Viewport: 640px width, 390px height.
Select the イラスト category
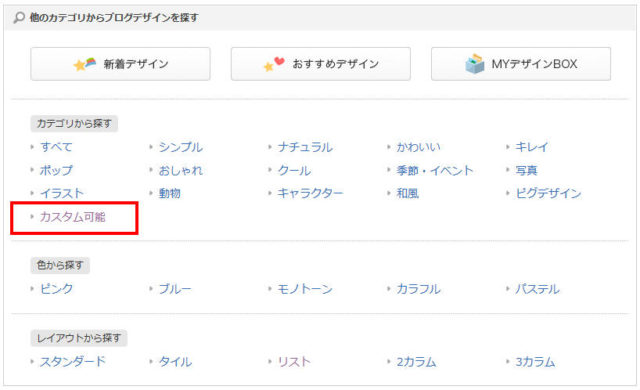coord(62,193)
